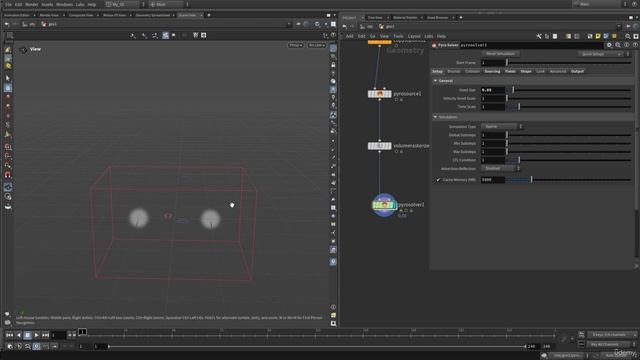Open network editor Layout menu

click(x=414, y=36)
